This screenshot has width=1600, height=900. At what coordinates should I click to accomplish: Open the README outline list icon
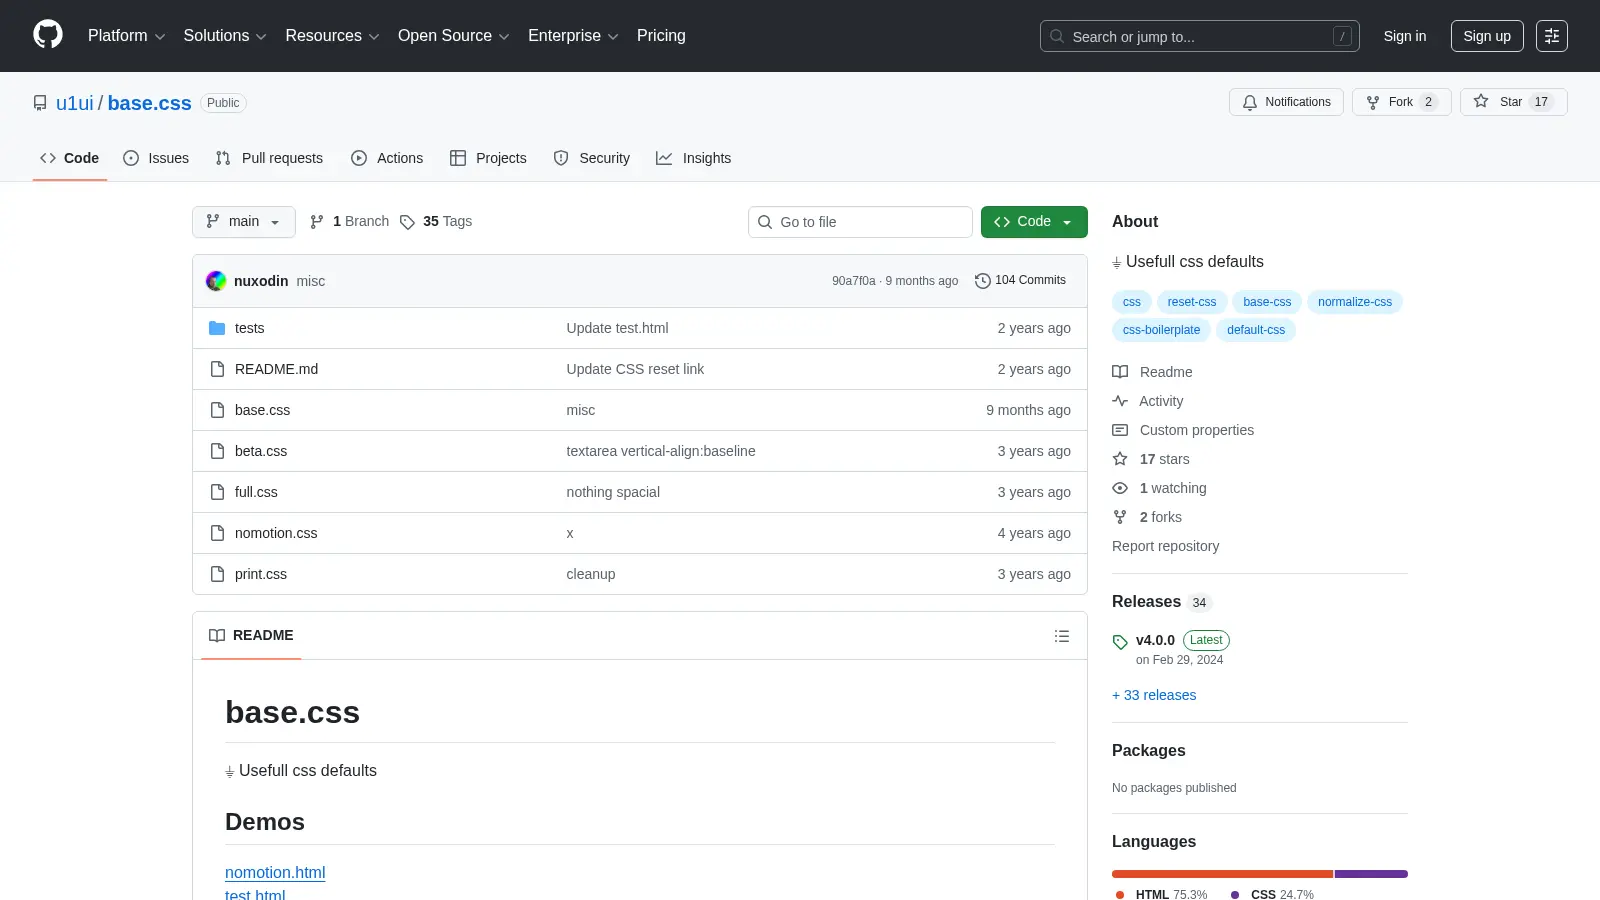point(1062,636)
